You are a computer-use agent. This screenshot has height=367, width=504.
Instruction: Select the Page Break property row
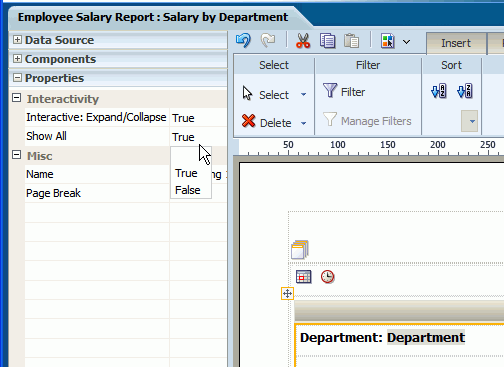pos(126,193)
